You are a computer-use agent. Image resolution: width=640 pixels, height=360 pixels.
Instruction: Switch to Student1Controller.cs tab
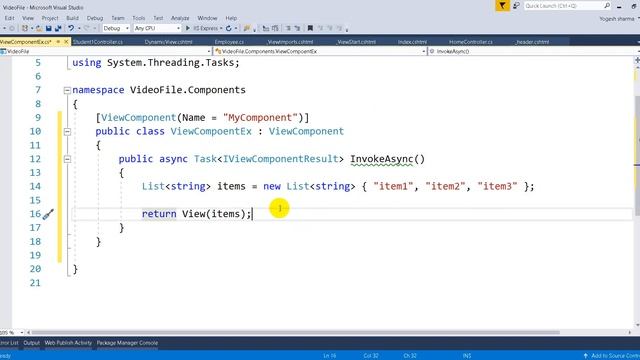[x=98, y=42]
